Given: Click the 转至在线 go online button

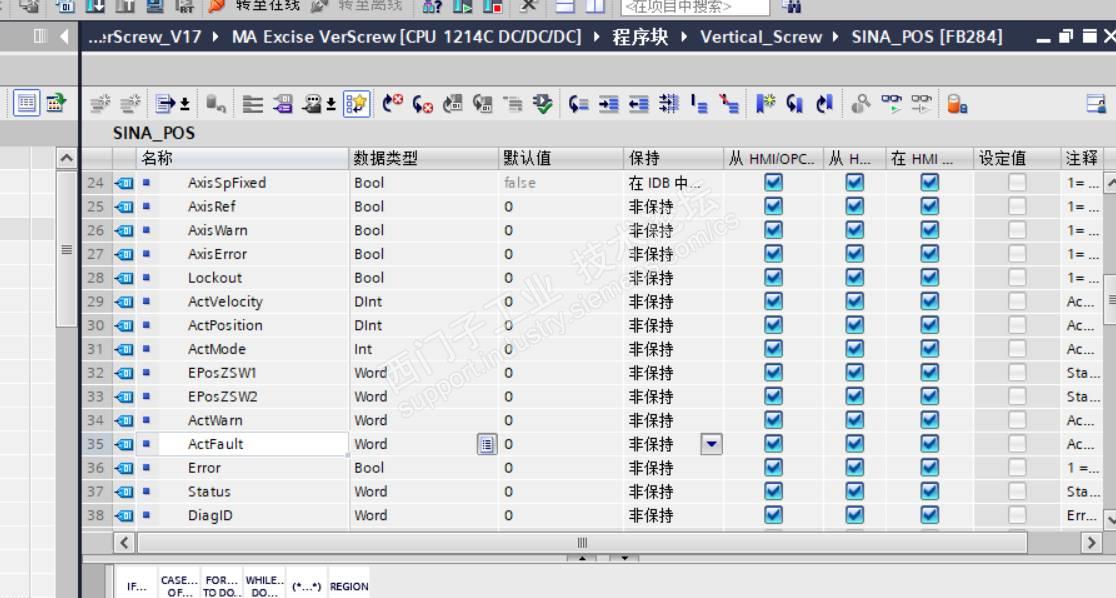Looking at the screenshot, I should [x=253, y=6].
